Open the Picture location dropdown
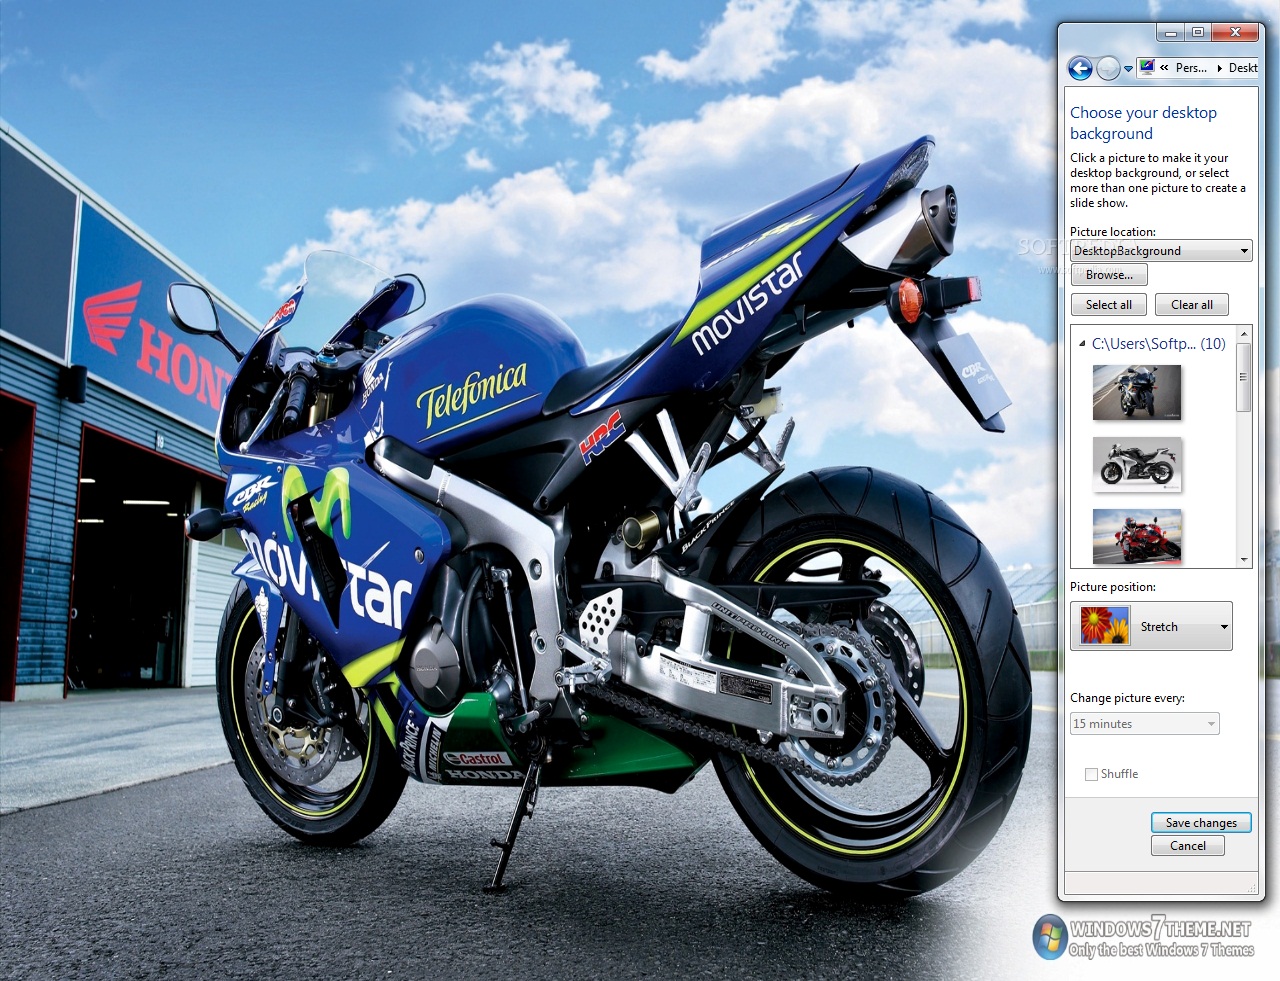This screenshot has height=981, width=1280. pyautogui.click(x=1161, y=251)
